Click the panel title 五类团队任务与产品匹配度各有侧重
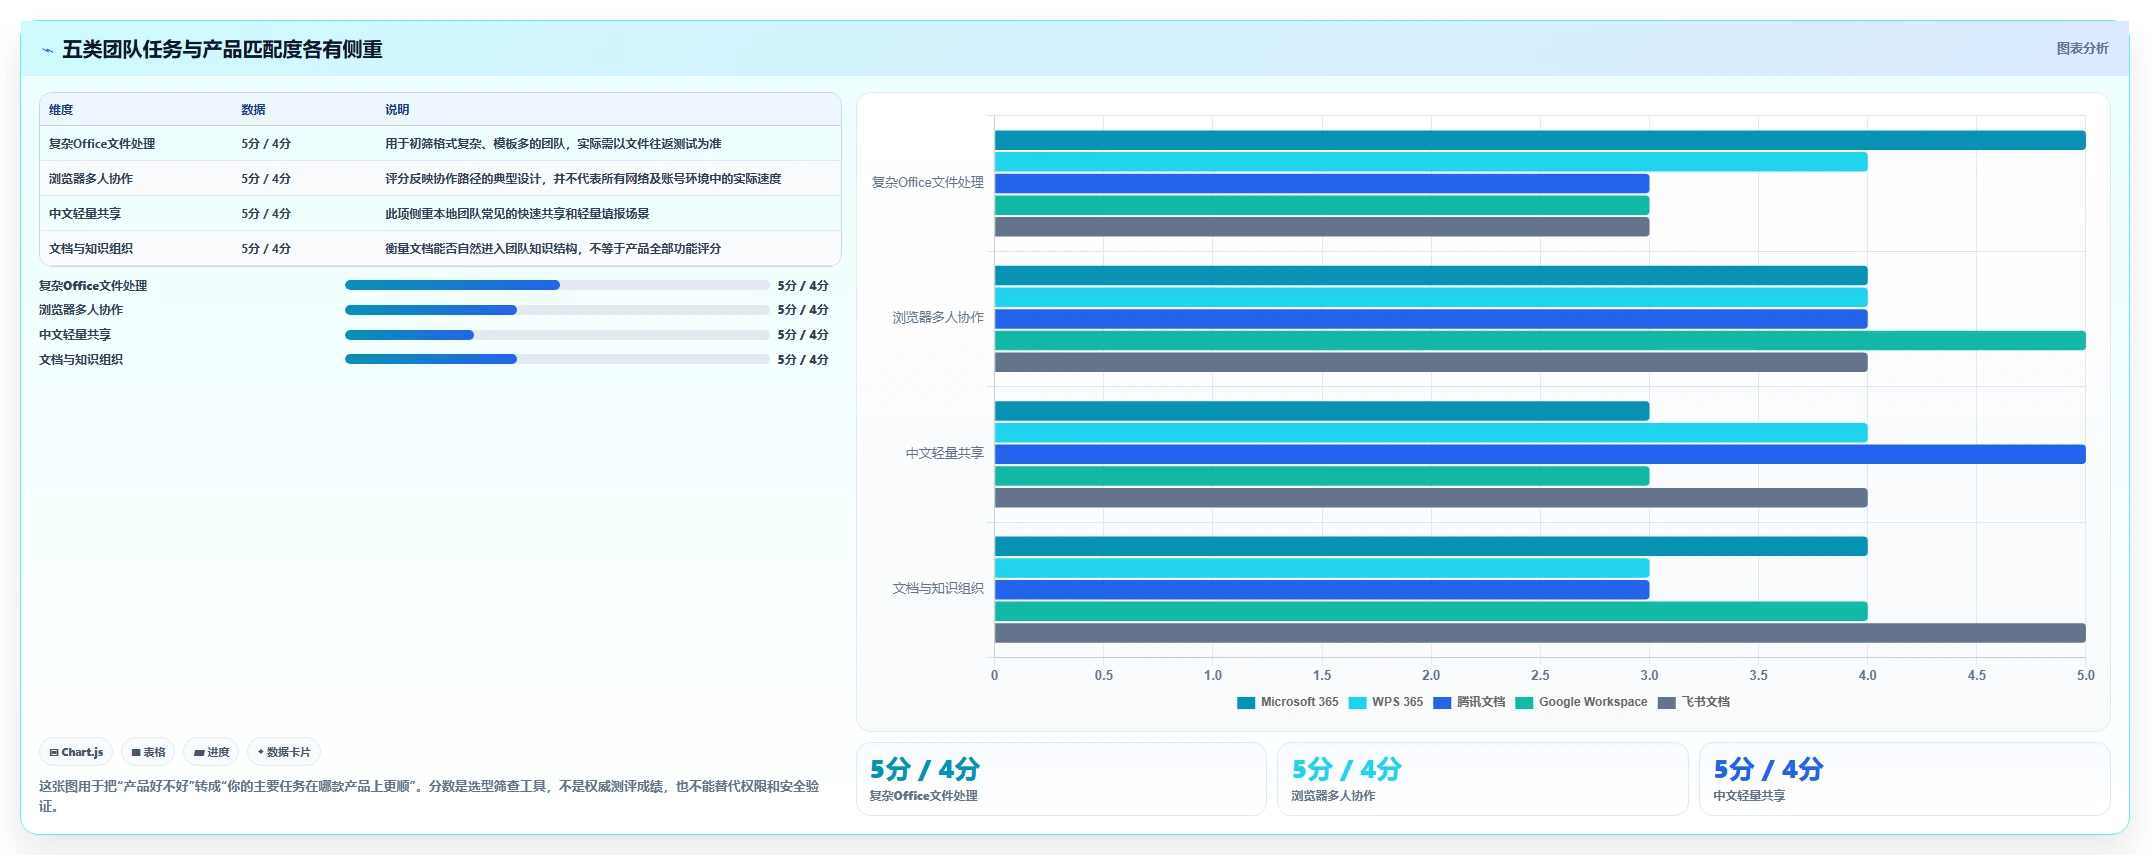 coord(222,50)
